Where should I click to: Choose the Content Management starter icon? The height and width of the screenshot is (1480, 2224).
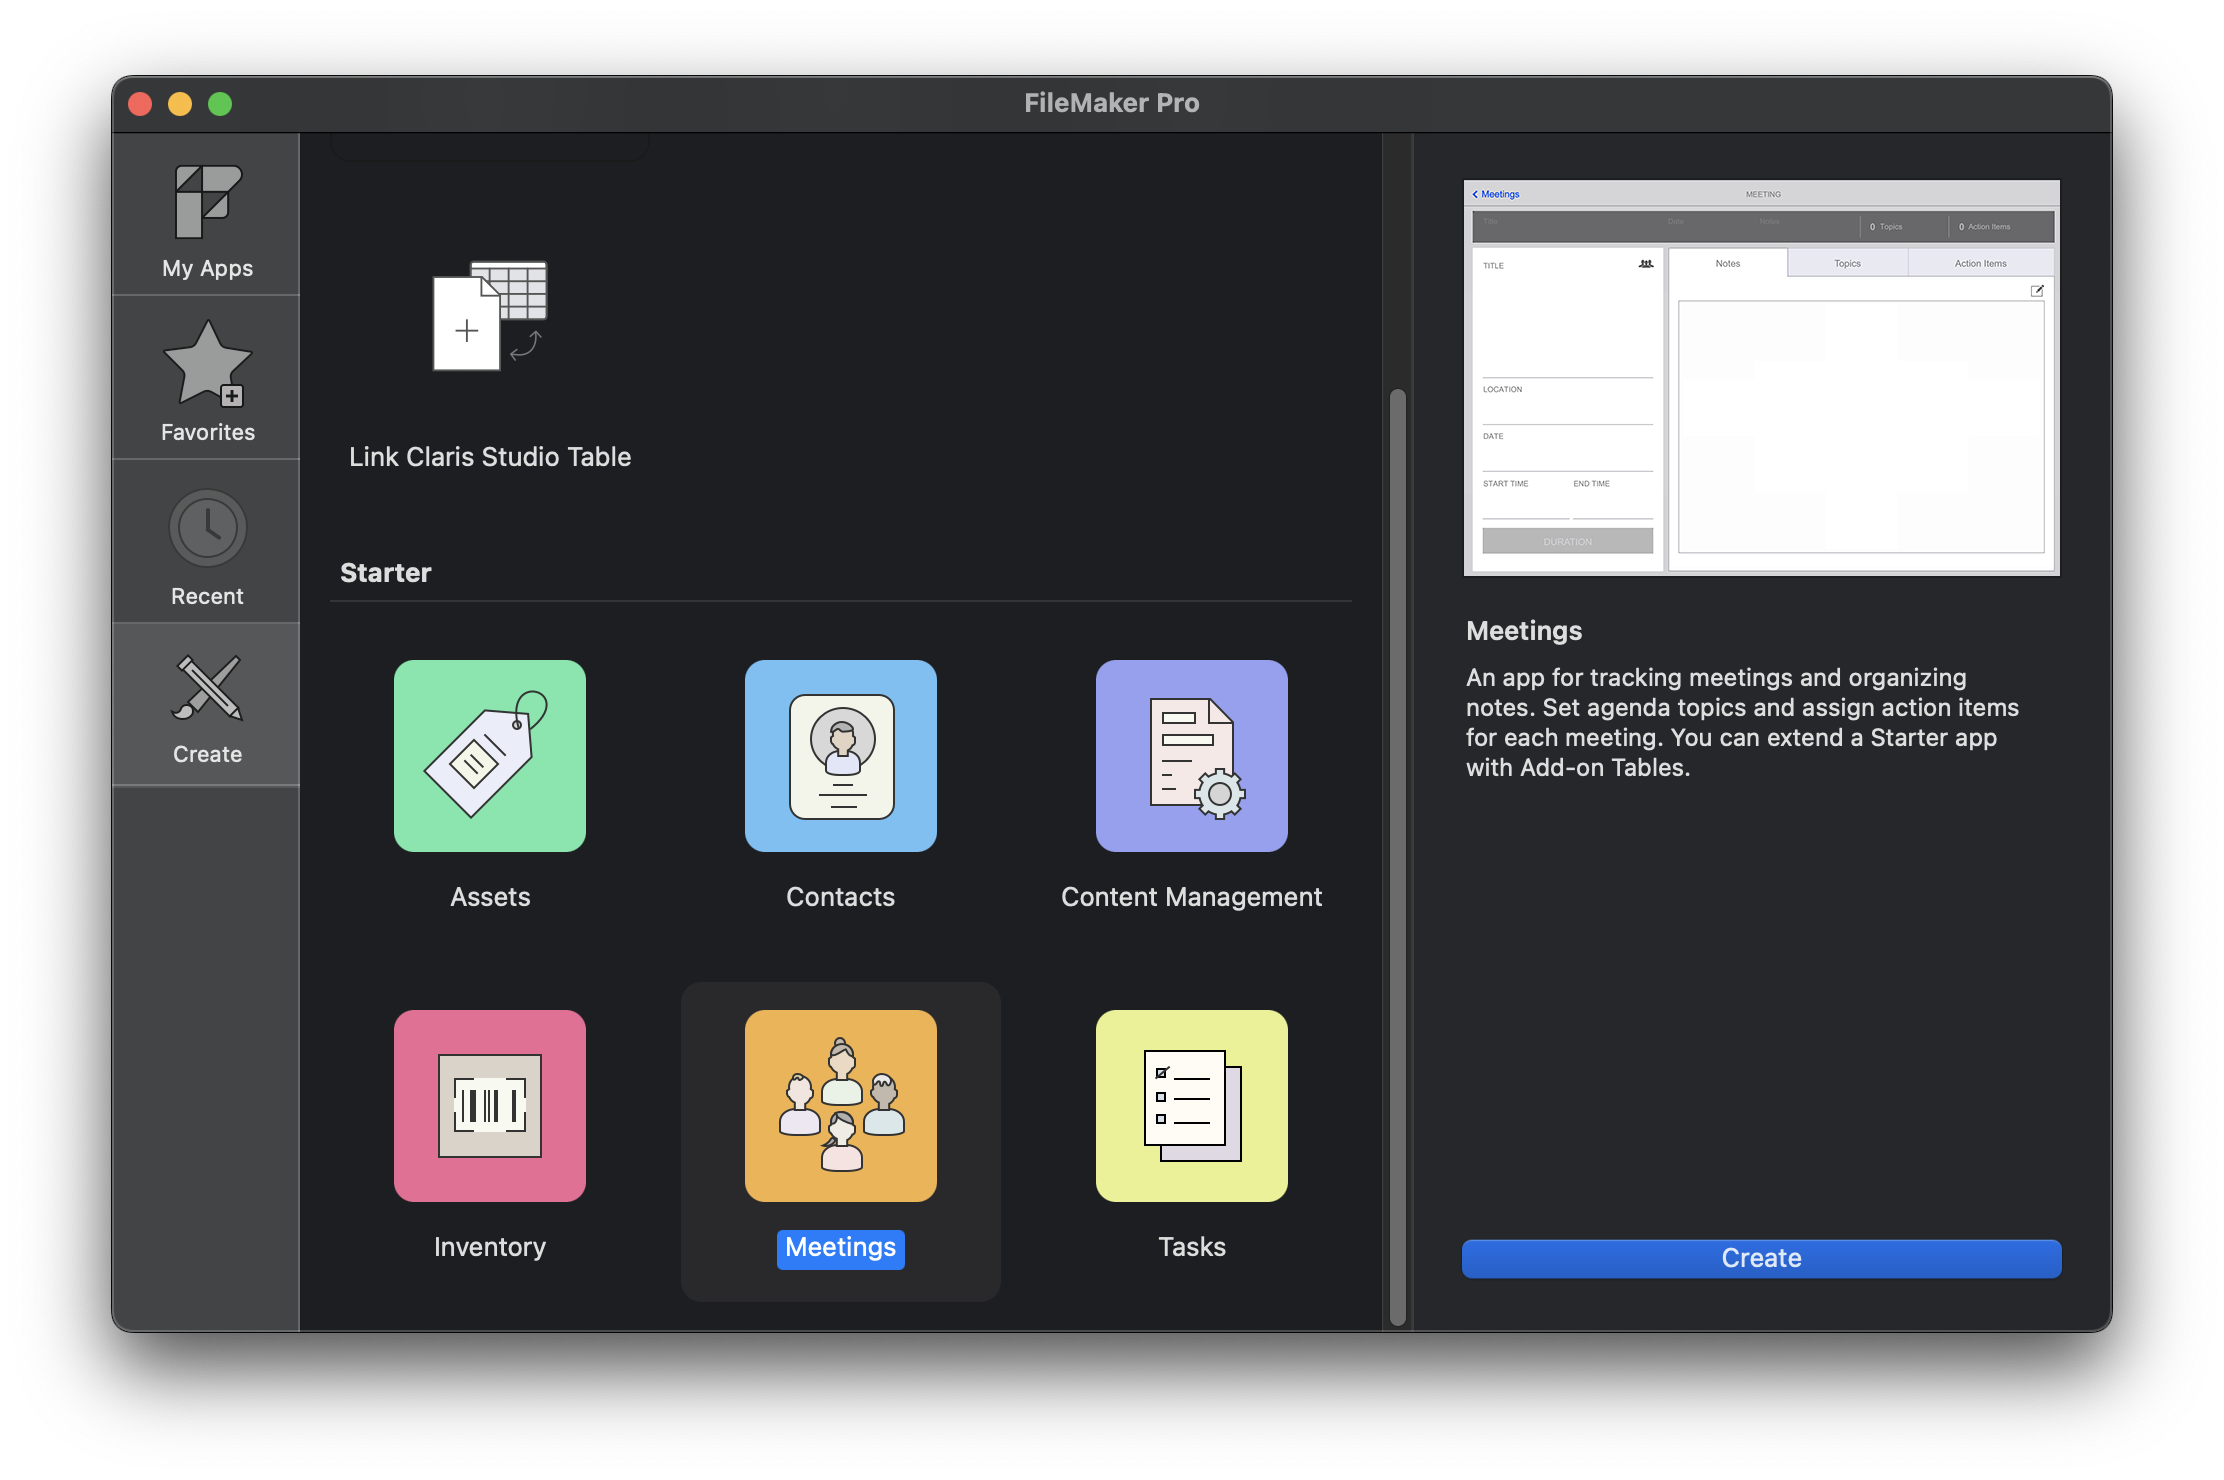point(1192,756)
